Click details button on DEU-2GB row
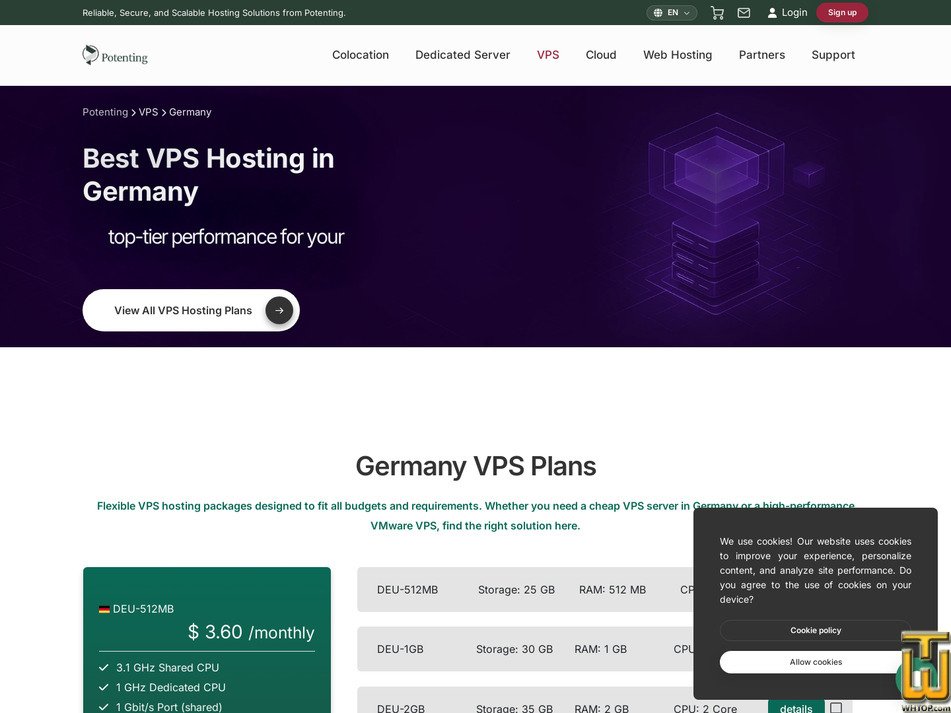 click(x=796, y=708)
